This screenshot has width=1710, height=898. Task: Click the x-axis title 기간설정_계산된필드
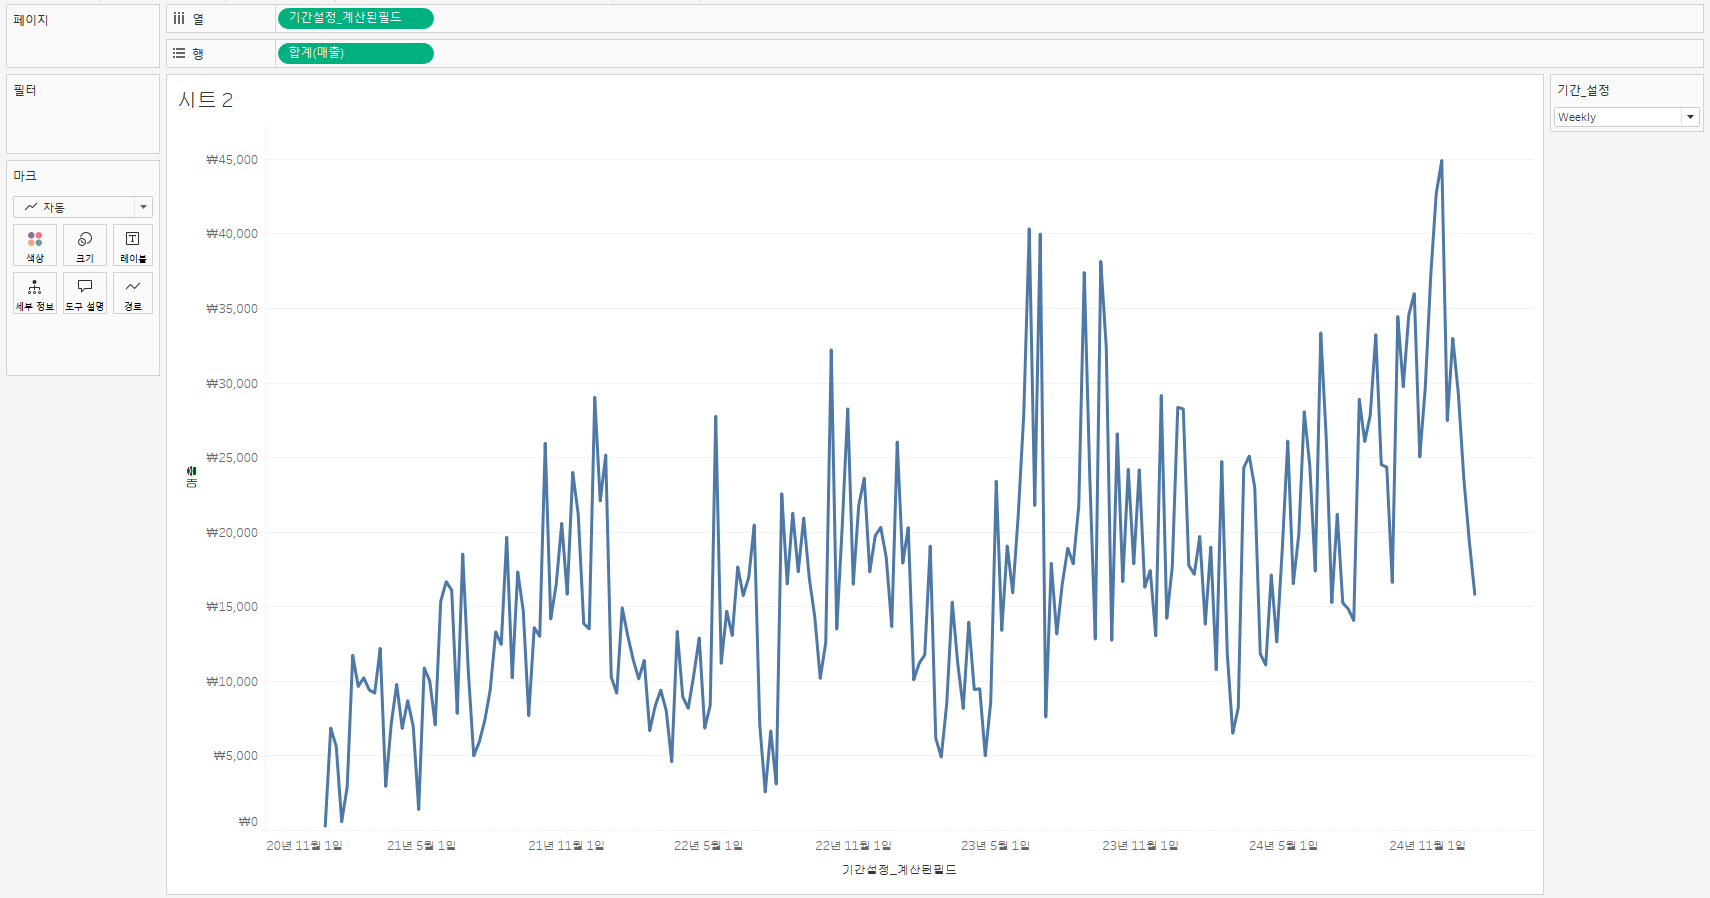point(899,870)
